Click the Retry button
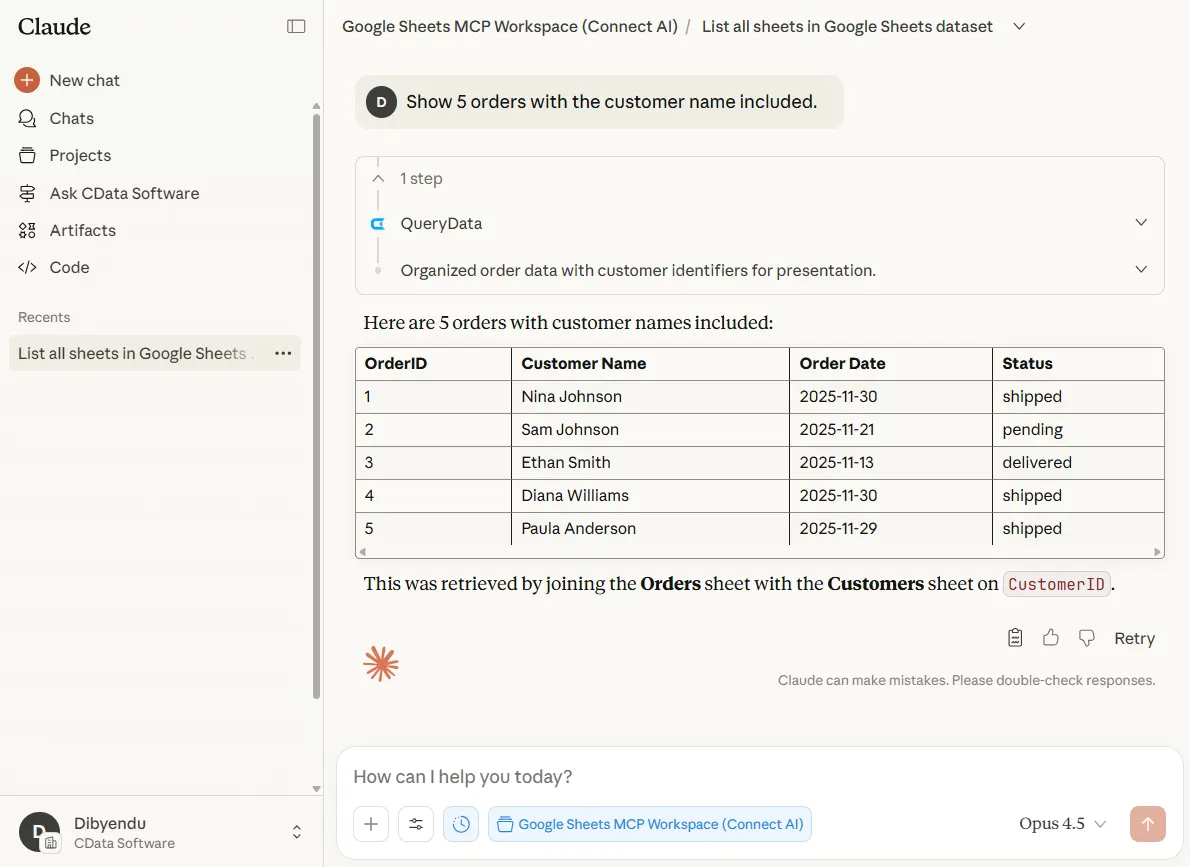The image size is (1190, 867). coord(1134,638)
